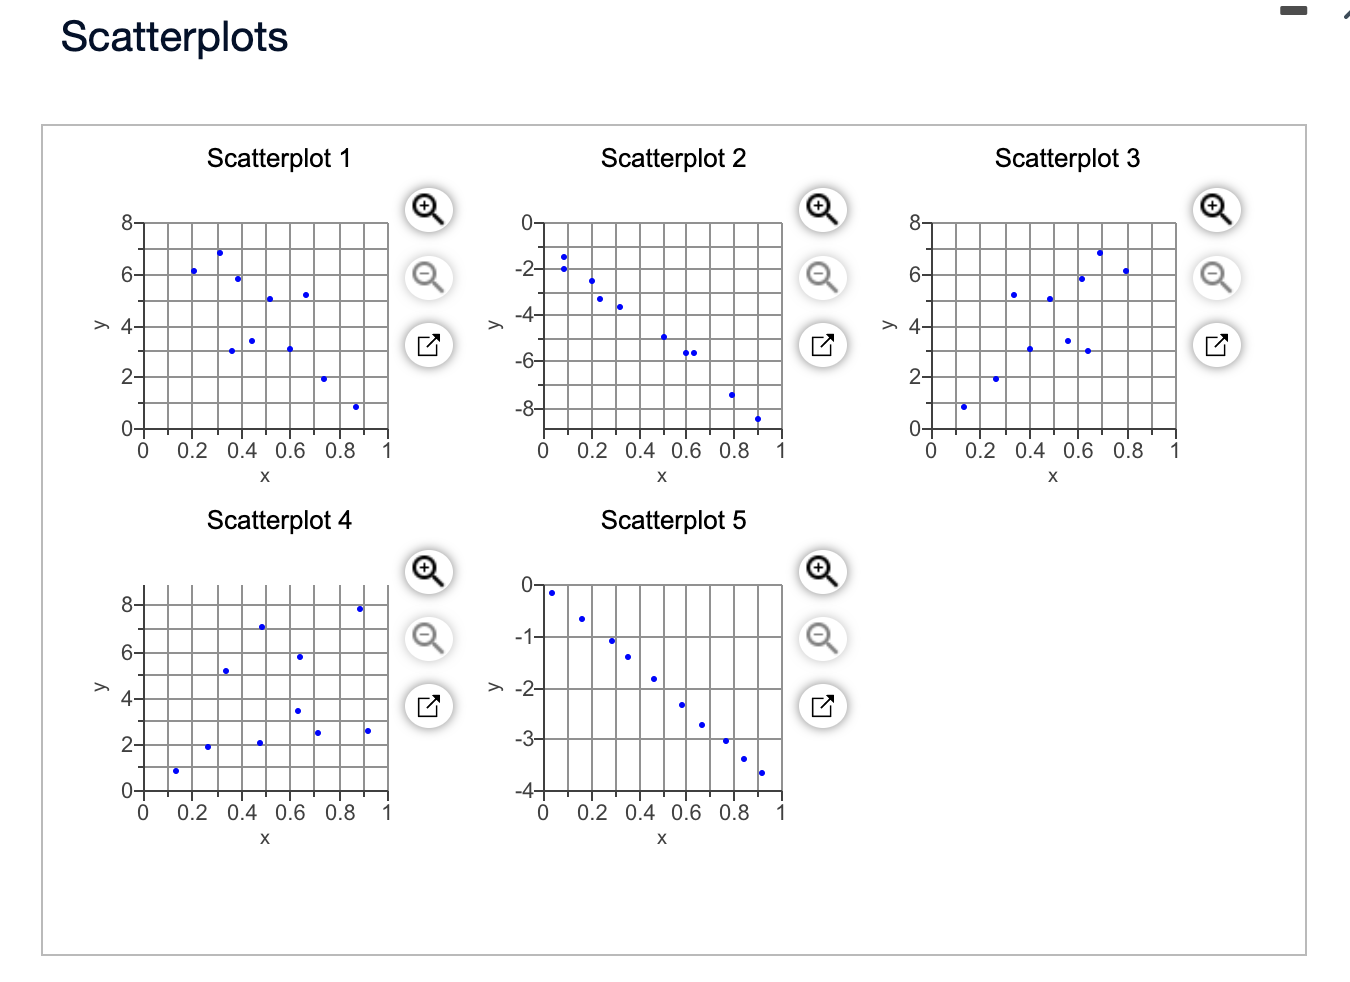
Task: Zoom out of Scatterplot 3
Action: coord(1216,277)
